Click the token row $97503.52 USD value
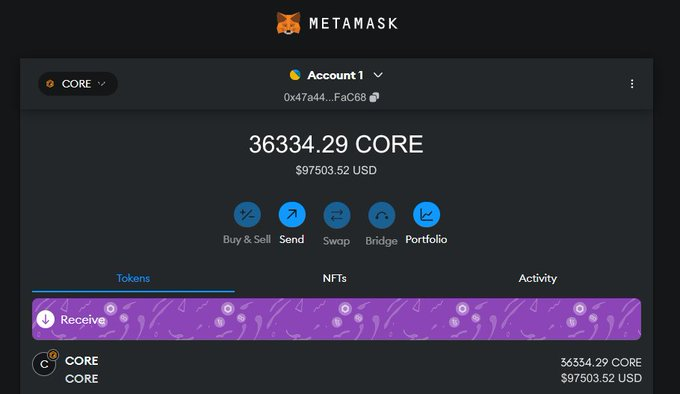 point(601,378)
